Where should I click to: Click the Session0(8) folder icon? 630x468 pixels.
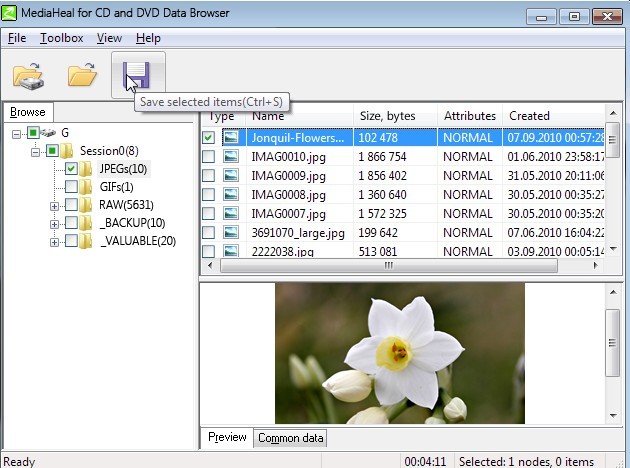(67, 151)
